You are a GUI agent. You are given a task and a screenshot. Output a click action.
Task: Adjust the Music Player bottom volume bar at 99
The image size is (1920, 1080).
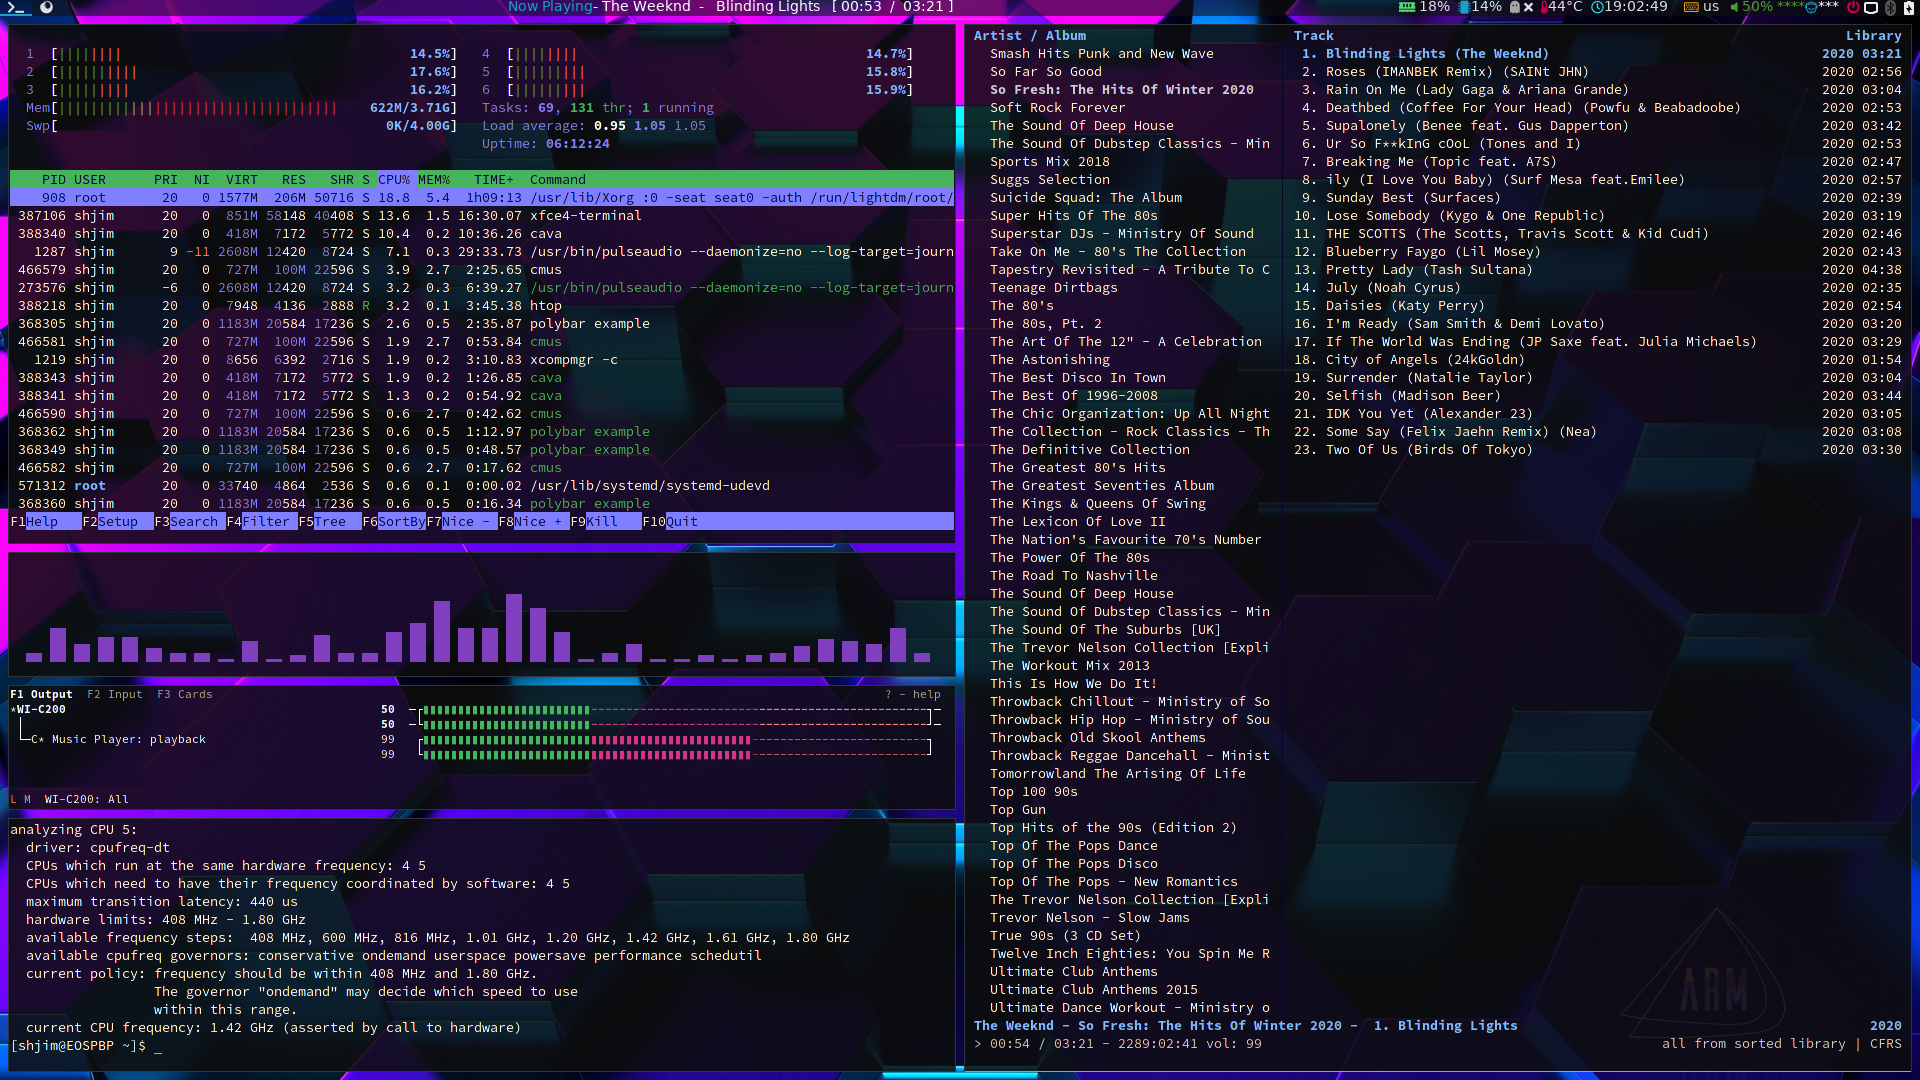(676, 754)
